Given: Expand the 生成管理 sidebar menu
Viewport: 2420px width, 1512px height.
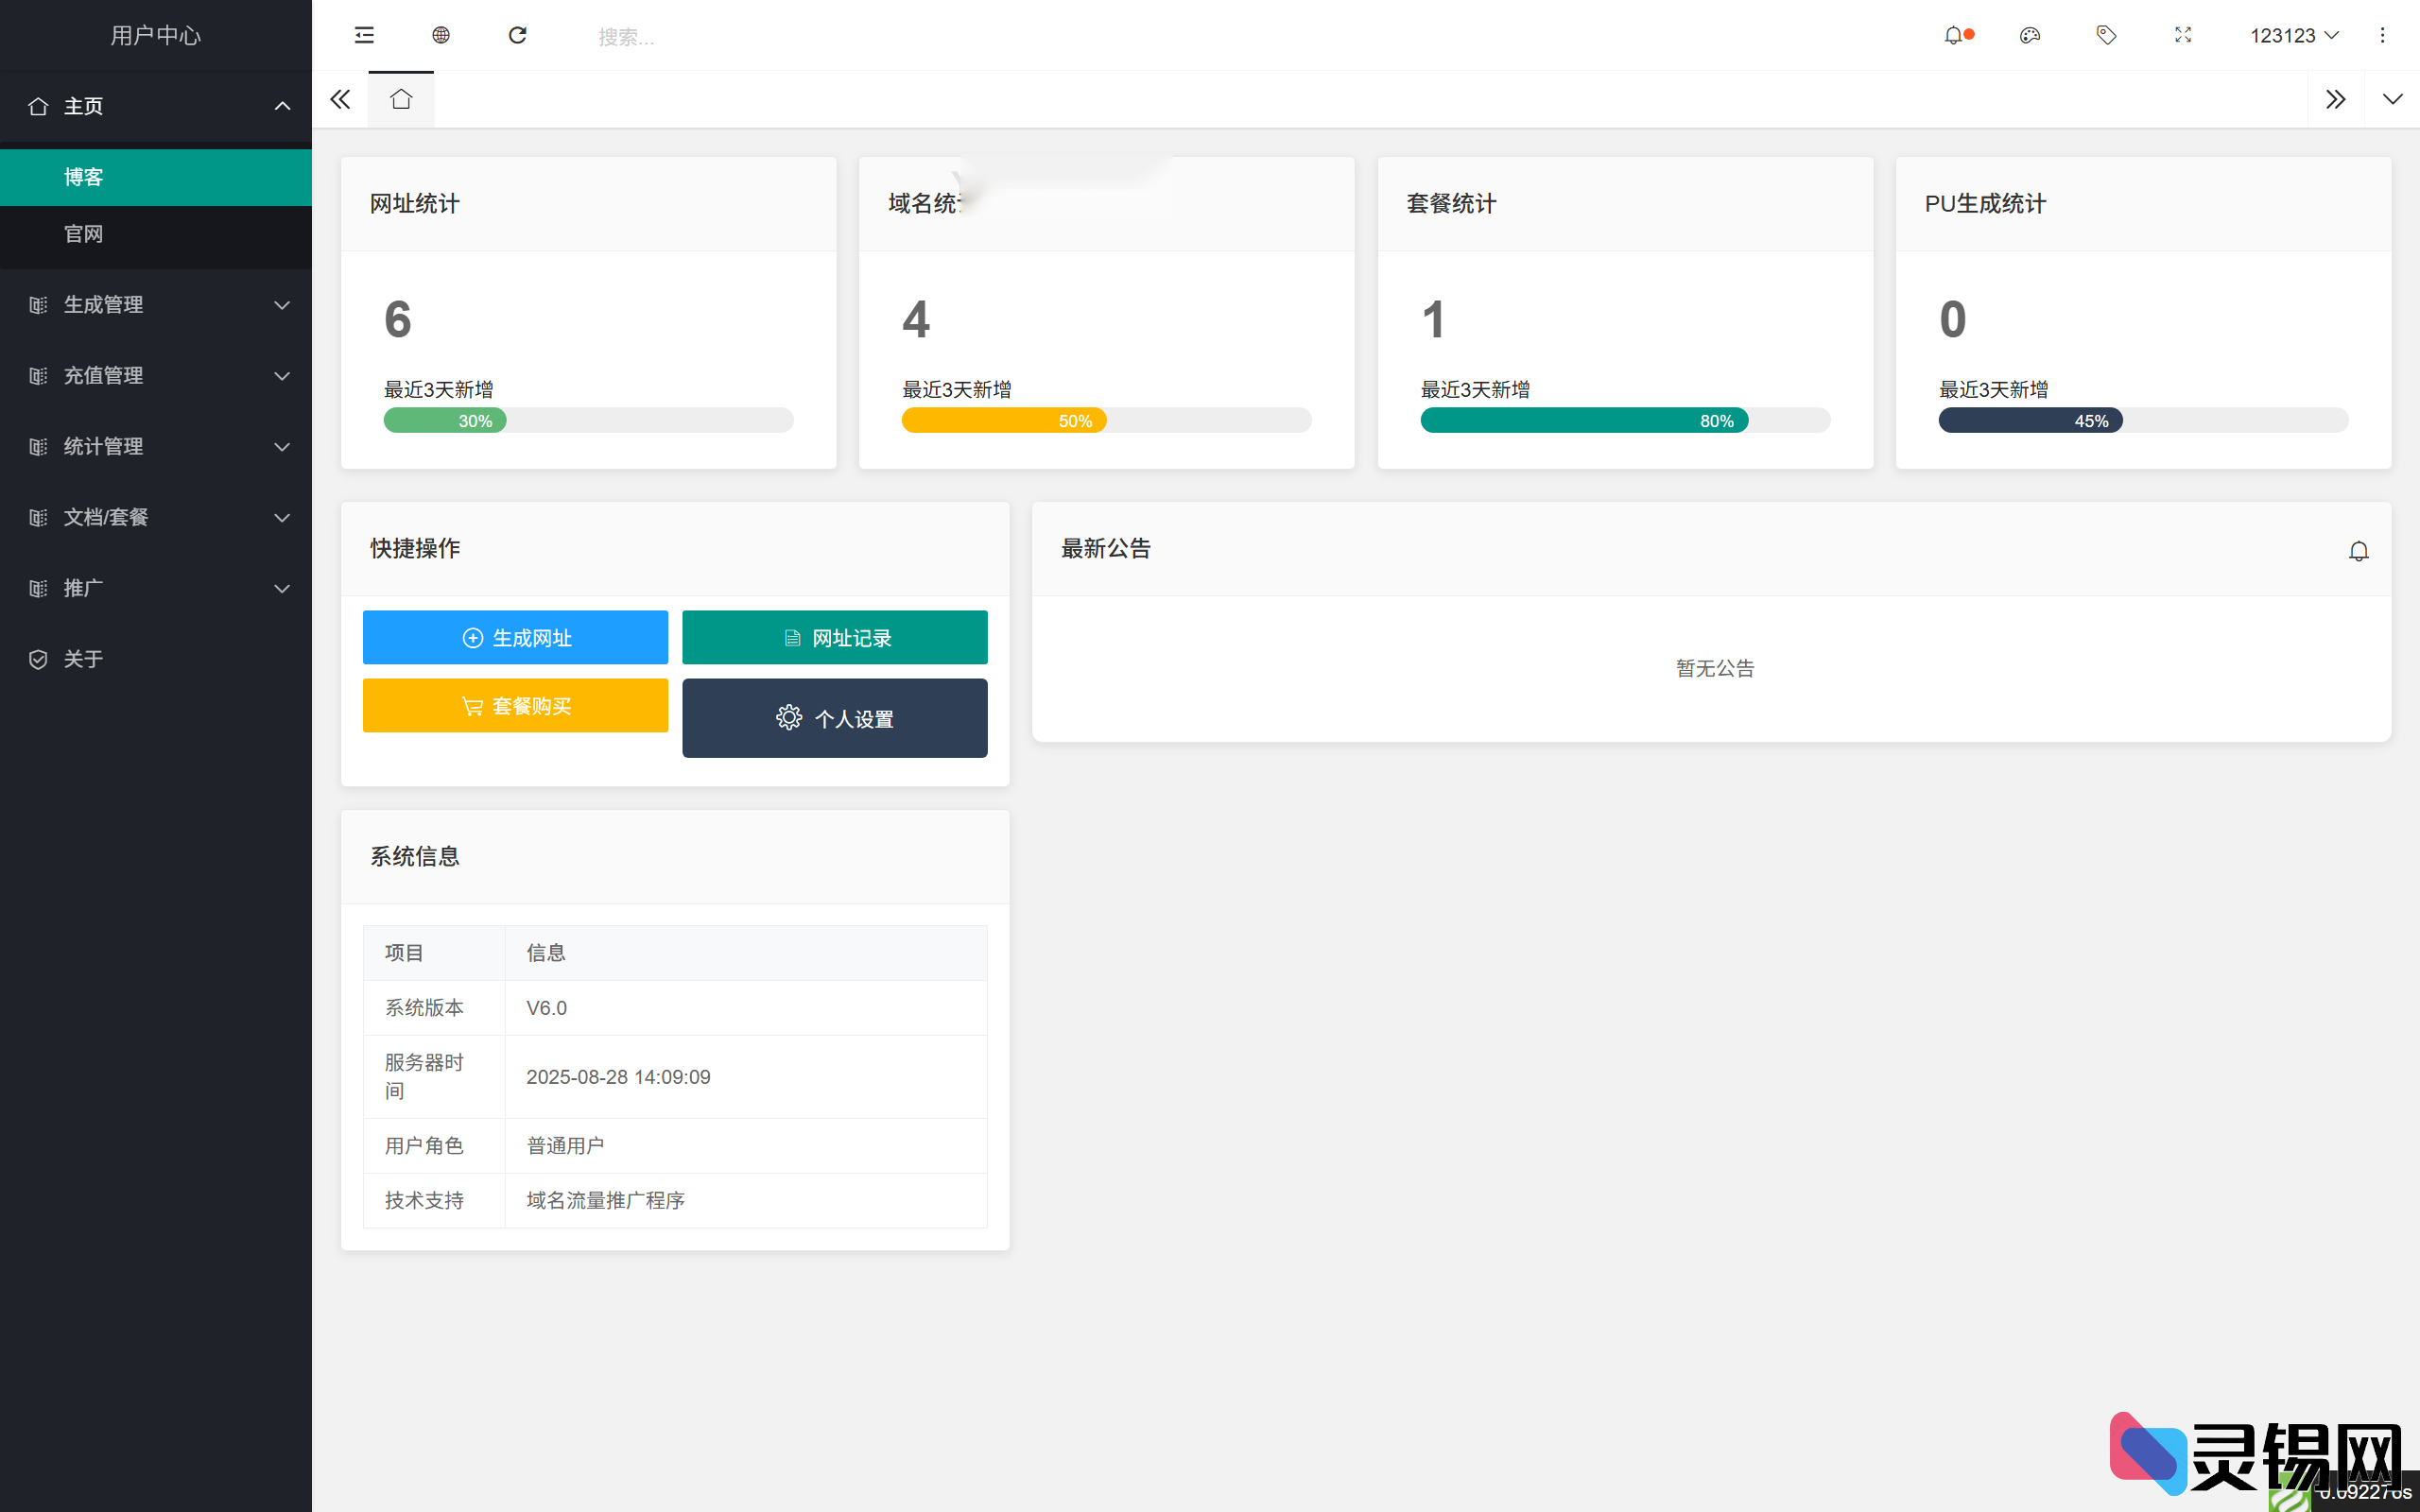Looking at the screenshot, I should point(156,305).
